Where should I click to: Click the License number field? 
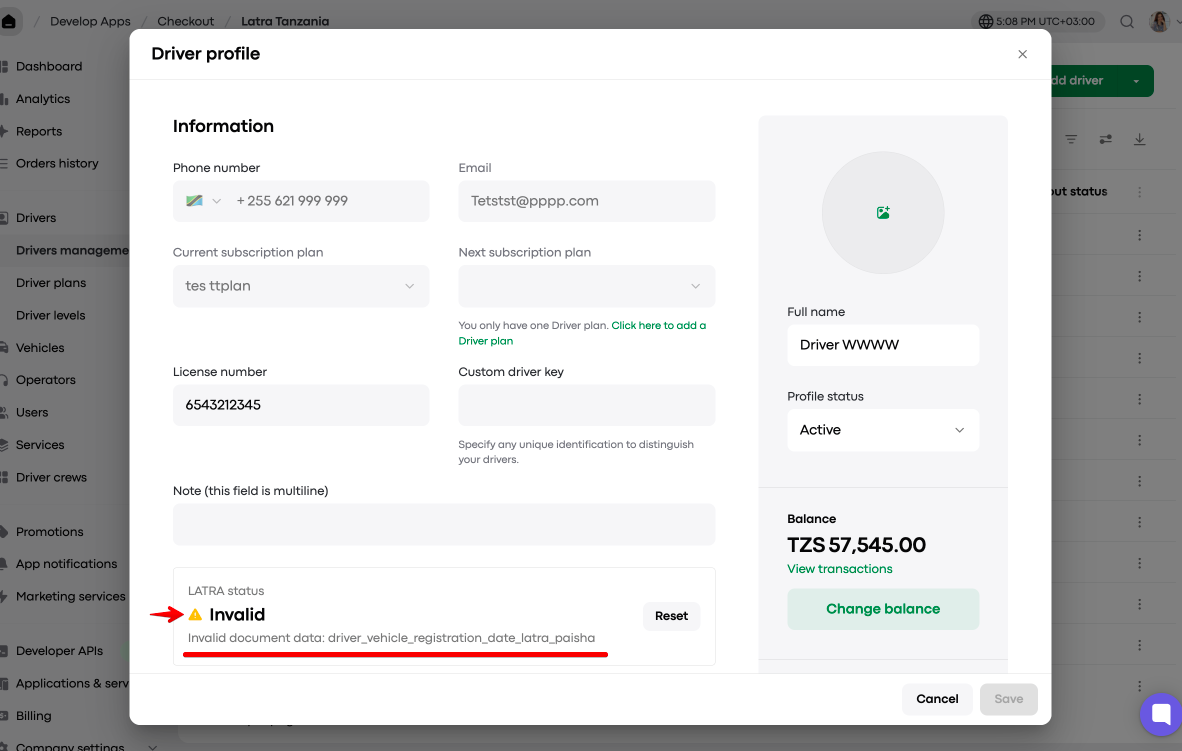[301, 405]
